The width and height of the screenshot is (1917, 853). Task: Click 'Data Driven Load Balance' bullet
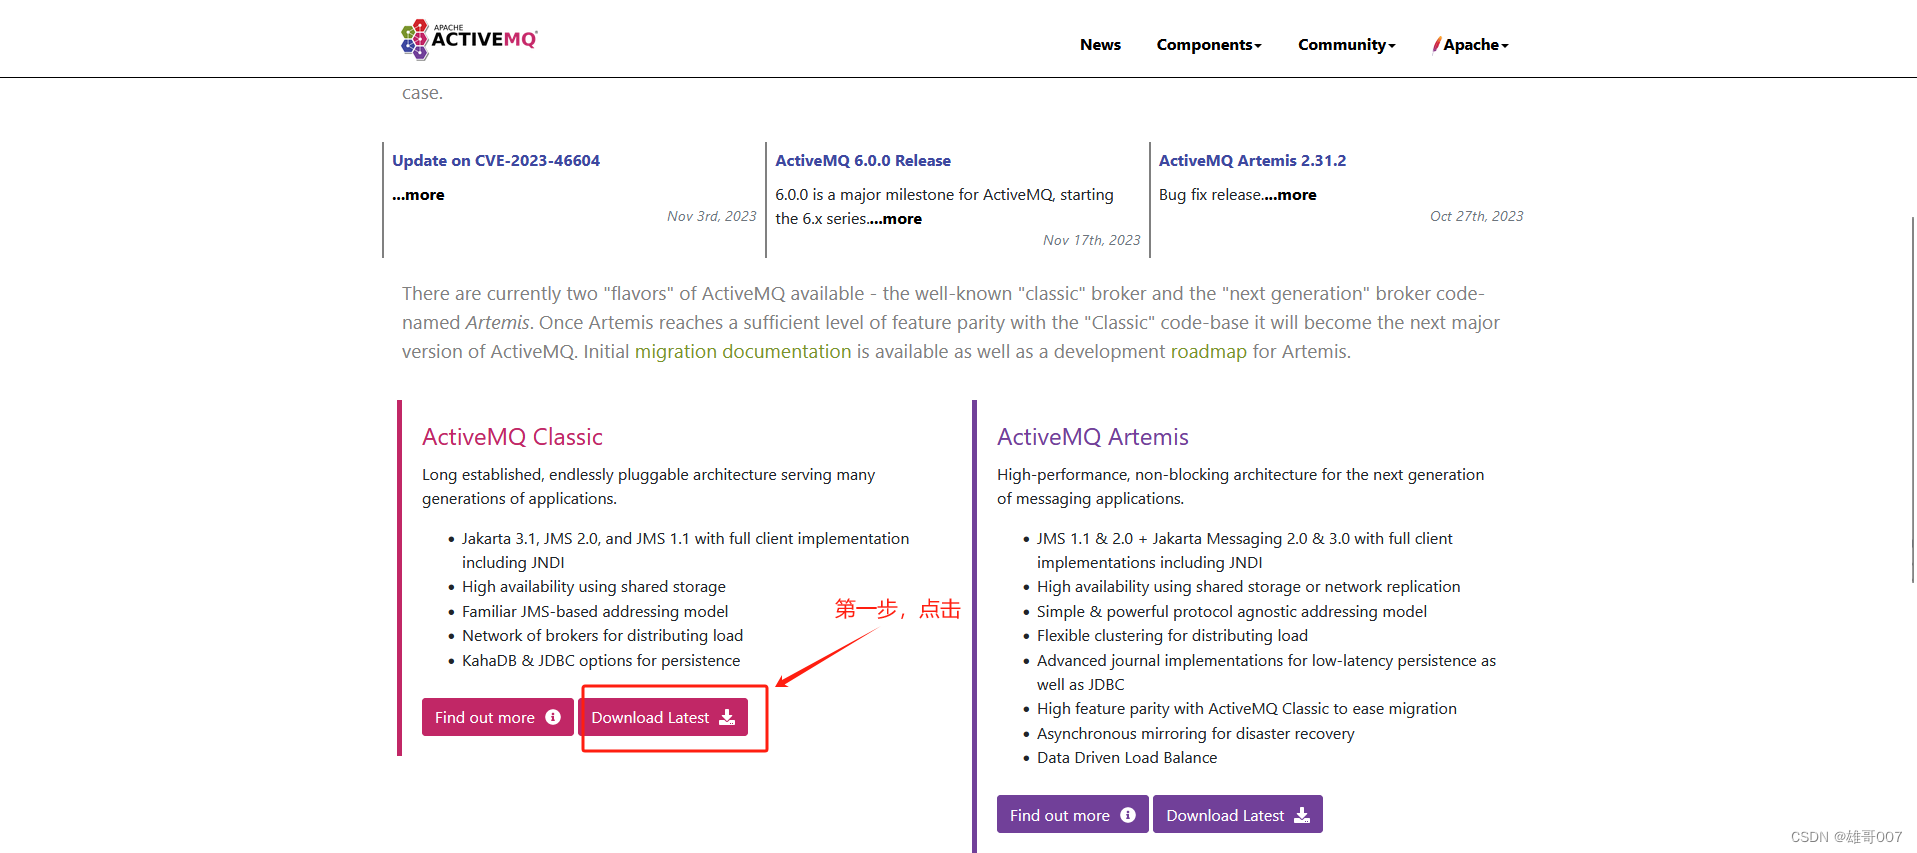(1127, 757)
